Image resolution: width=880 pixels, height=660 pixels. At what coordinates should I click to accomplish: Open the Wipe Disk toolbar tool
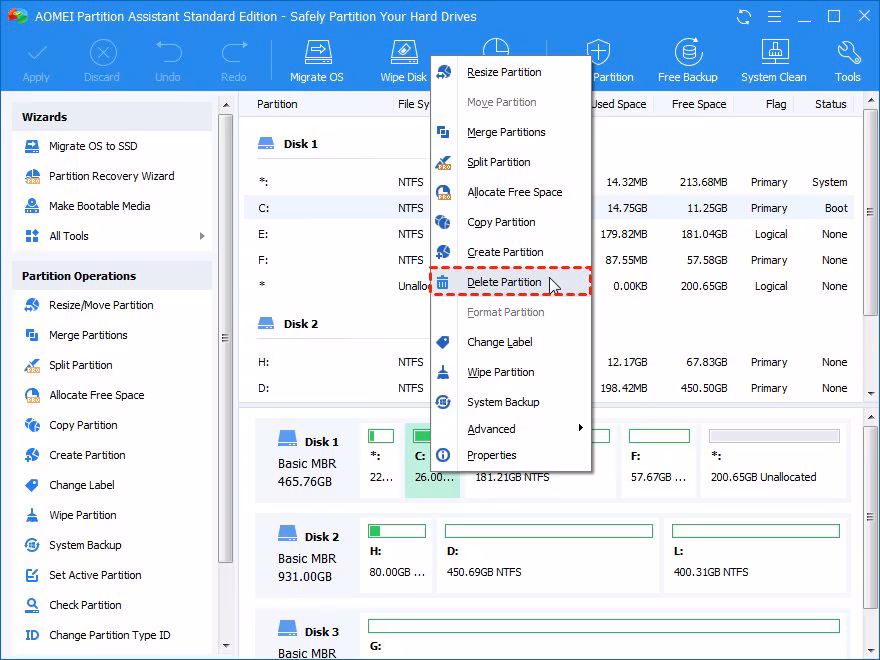[x=404, y=61]
